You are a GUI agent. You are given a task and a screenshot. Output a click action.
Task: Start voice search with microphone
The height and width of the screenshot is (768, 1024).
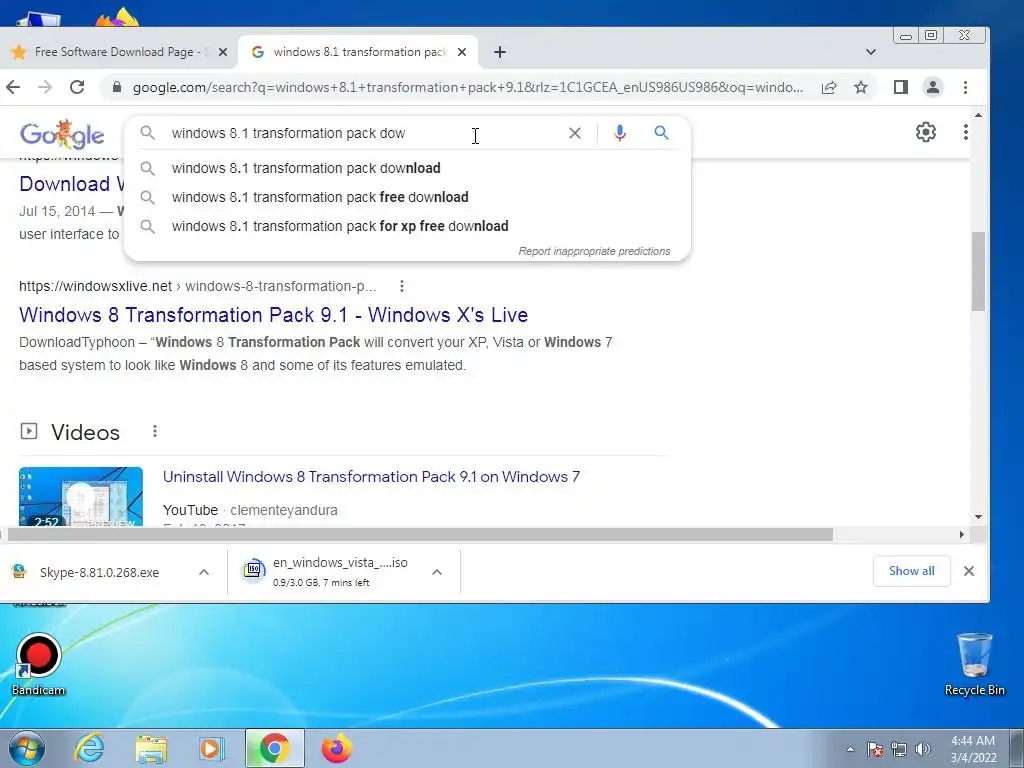pos(620,133)
